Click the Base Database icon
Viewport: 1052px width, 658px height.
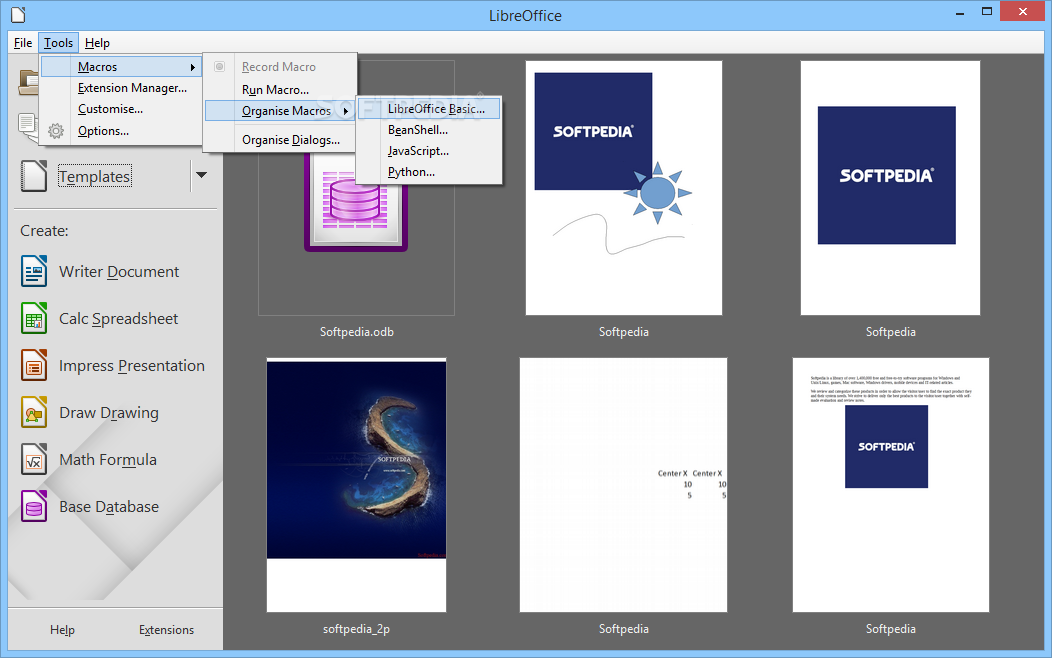pos(34,506)
